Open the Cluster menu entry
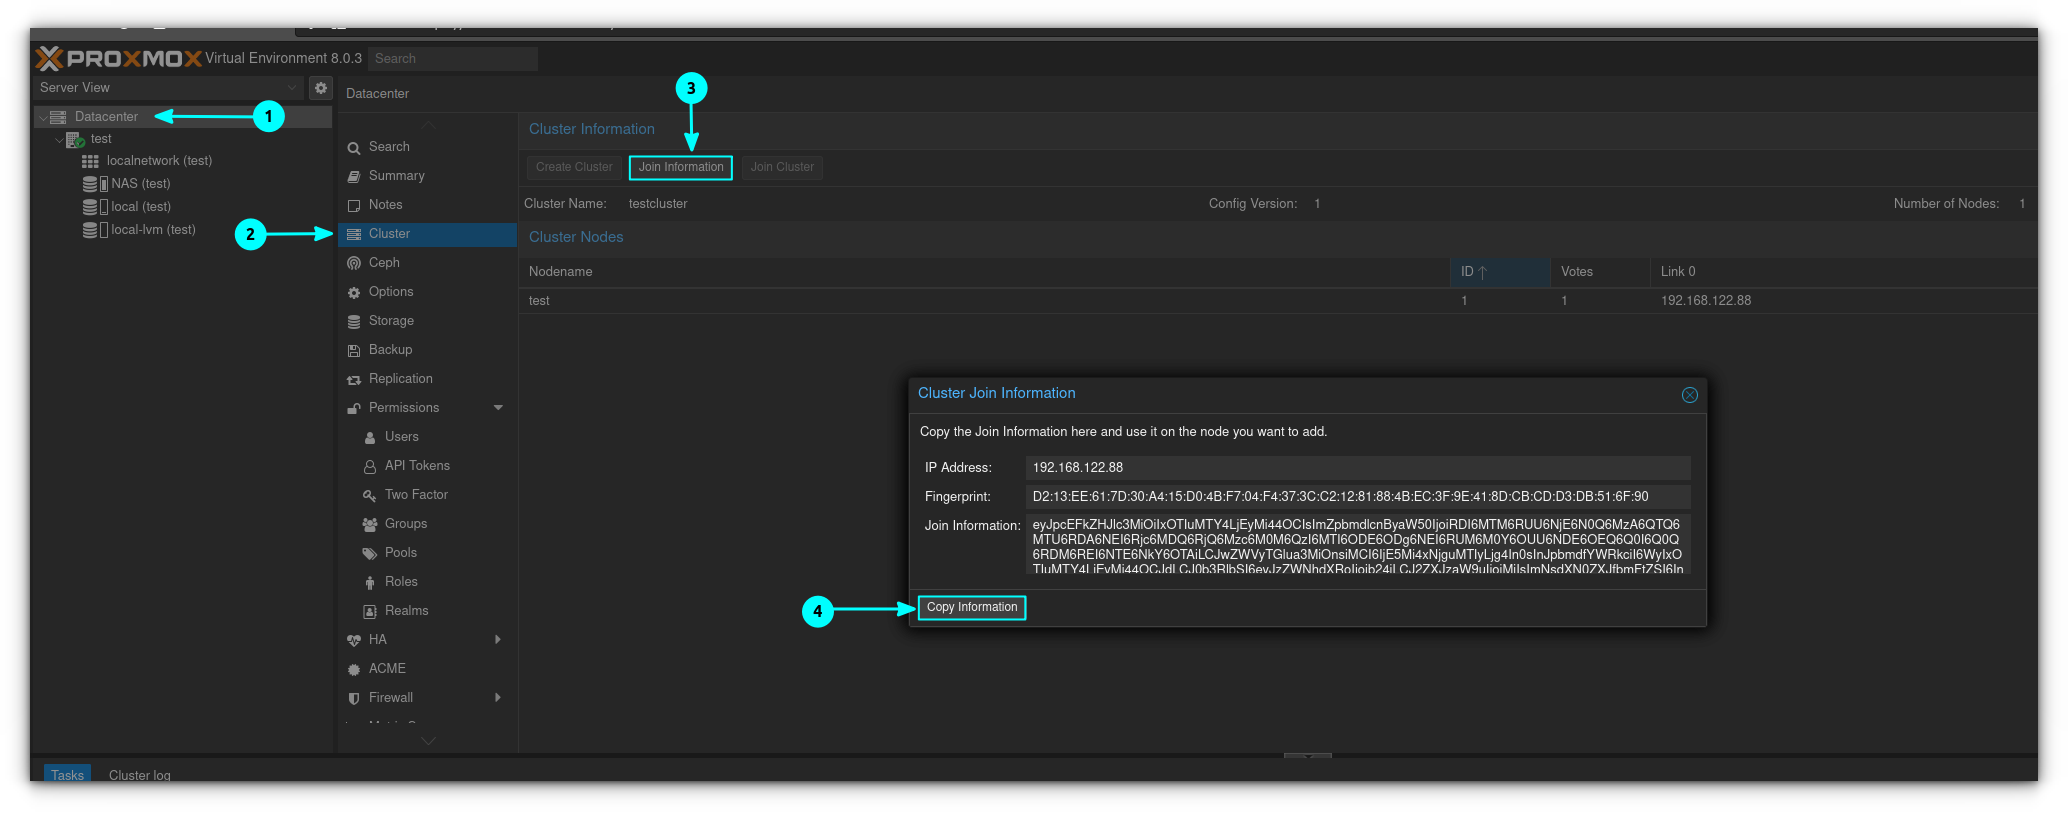Viewport: 2068px width, 813px height. (x=427, y=234)
